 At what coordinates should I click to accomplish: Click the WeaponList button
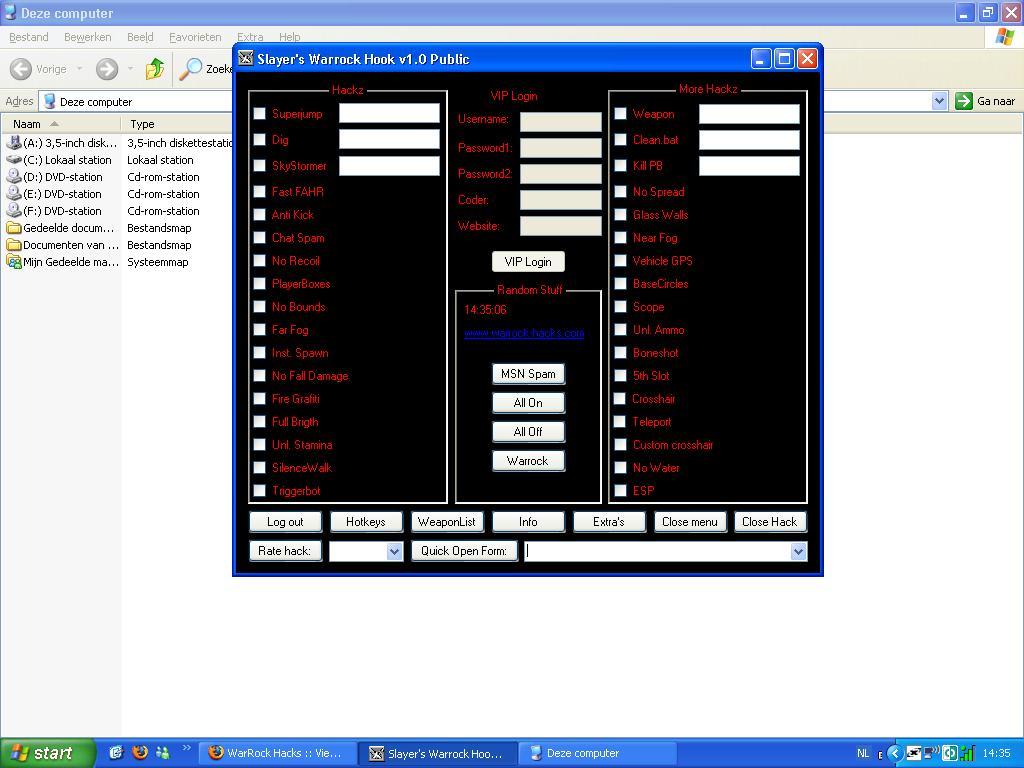(x=447, y=521)
